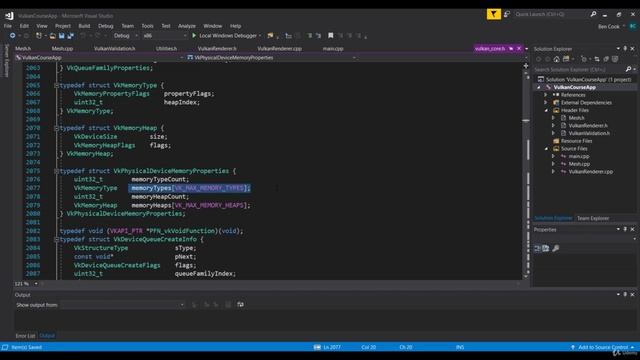Image resolution: width=640 pixels, height=360 pixels.
Task: Open the File menu
Action: point(8,26)
